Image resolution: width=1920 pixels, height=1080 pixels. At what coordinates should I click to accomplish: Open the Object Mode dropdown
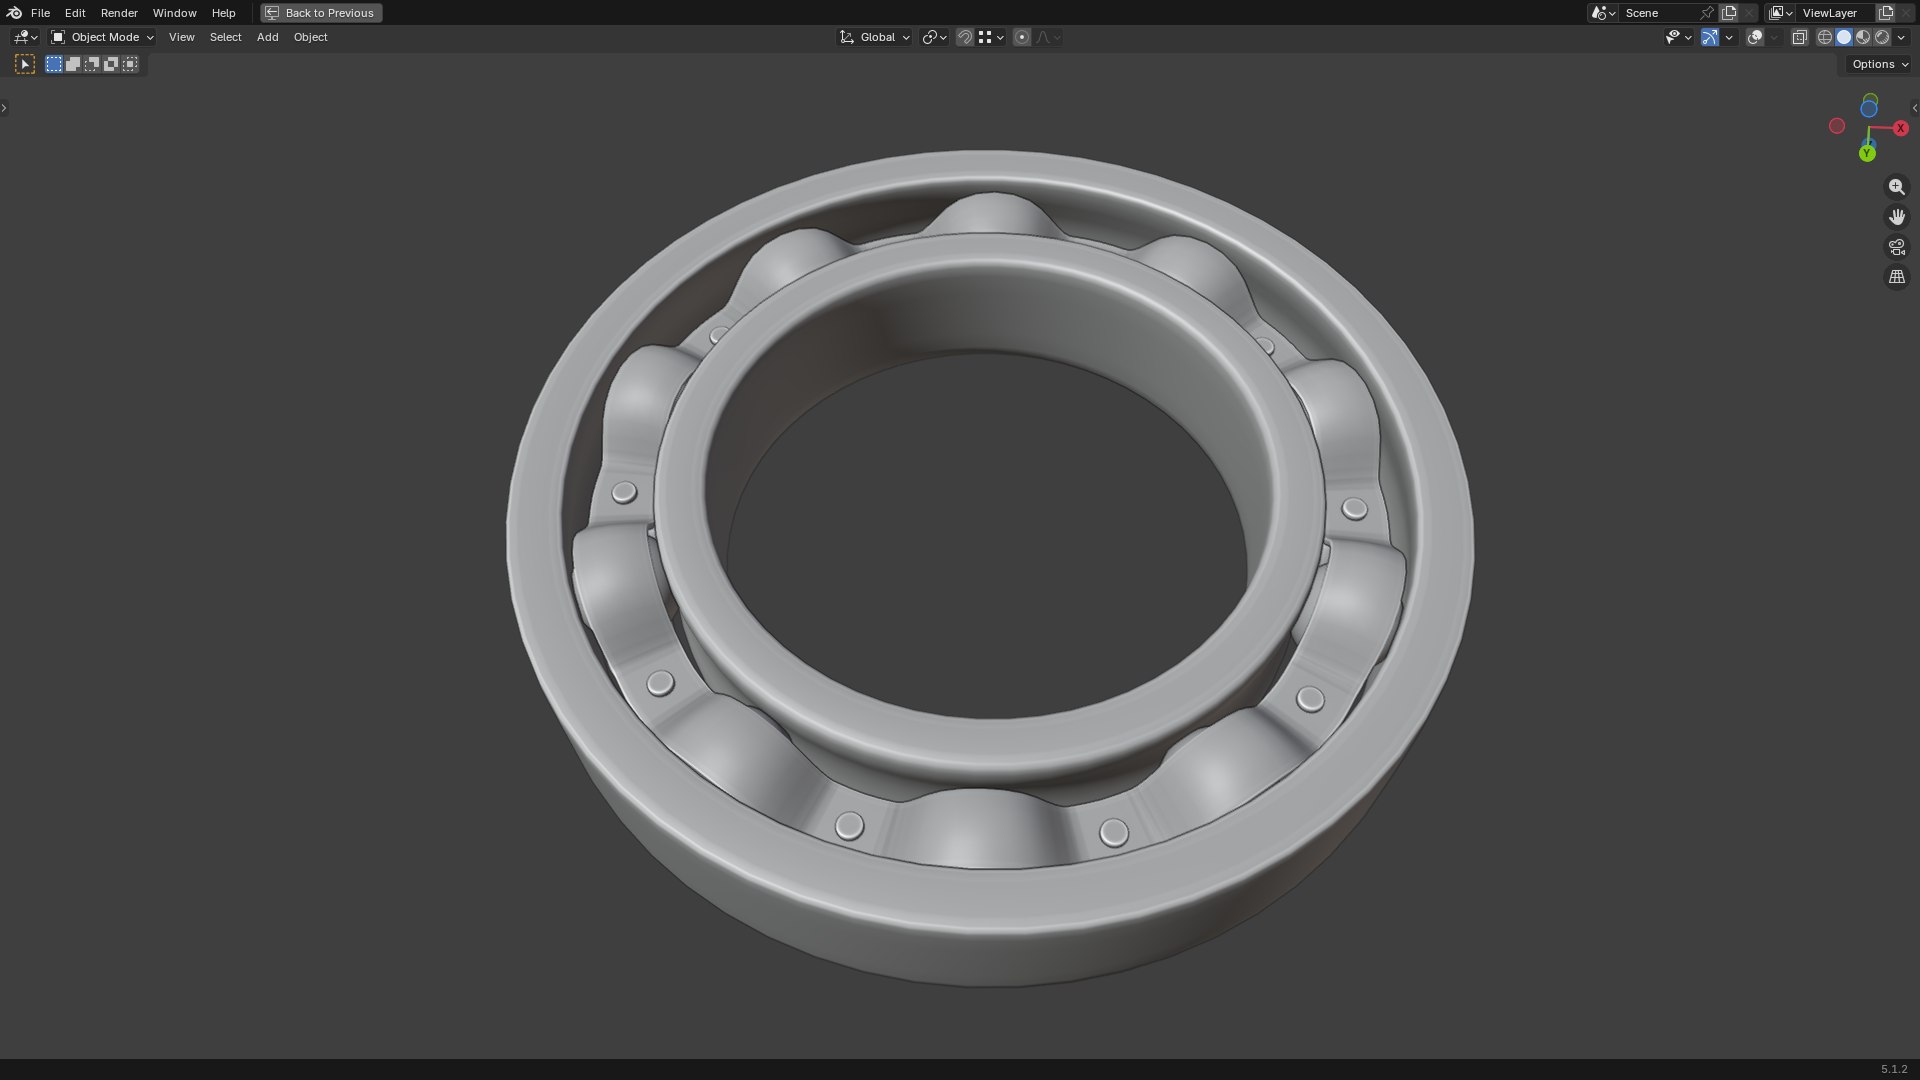tap(102, 37)
